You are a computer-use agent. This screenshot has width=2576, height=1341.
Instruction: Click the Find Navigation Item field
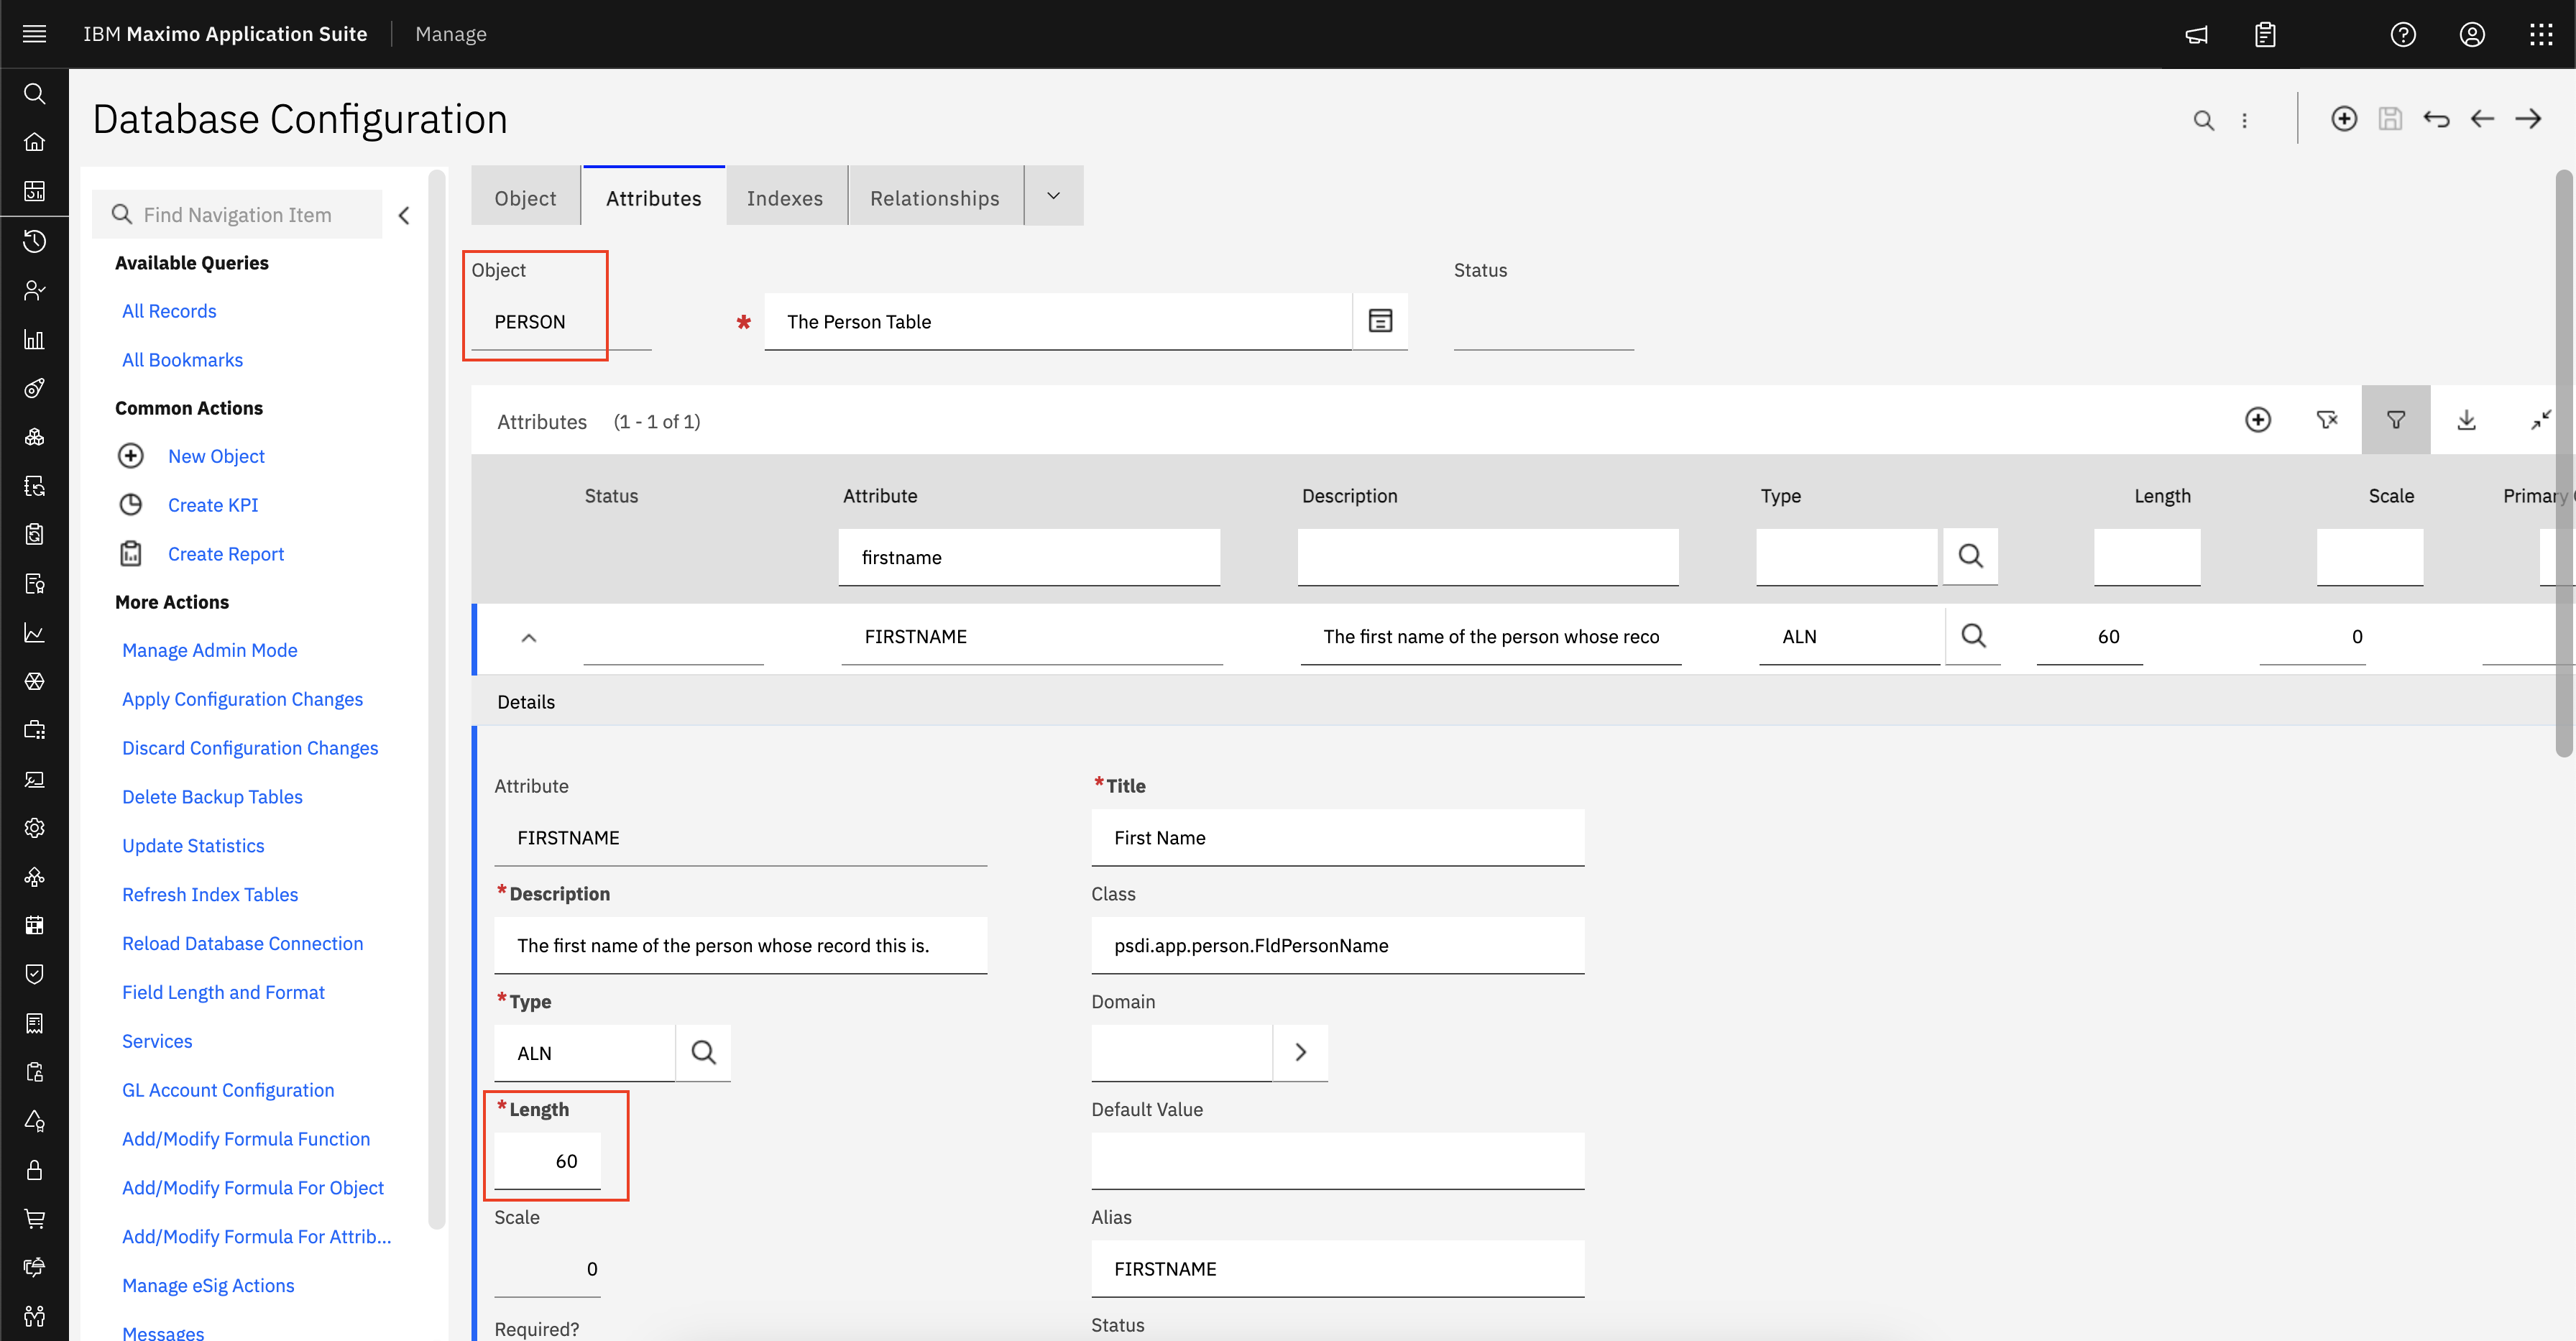pyautogui.click(x=237, y=215)
